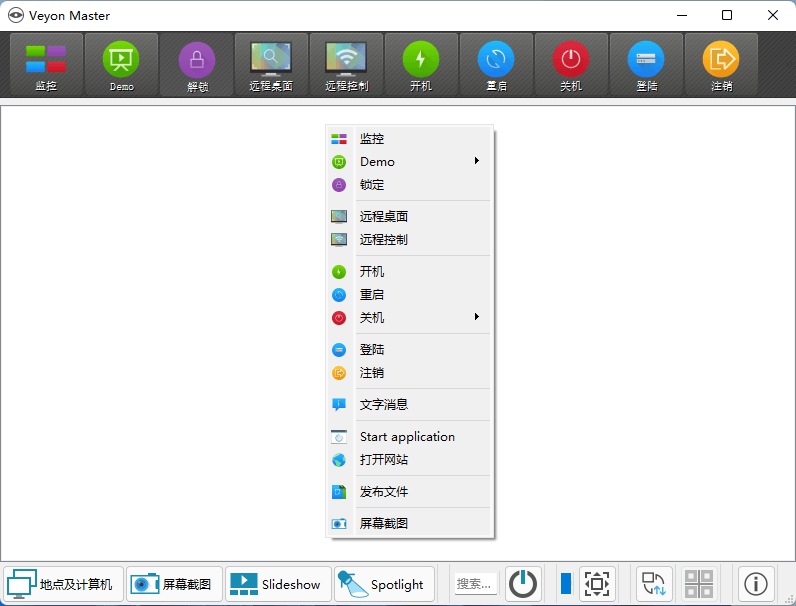796x606 pixels.
Task: Click the 屏幕截图 button in bottom bar
Action: (x=174, y=584)
